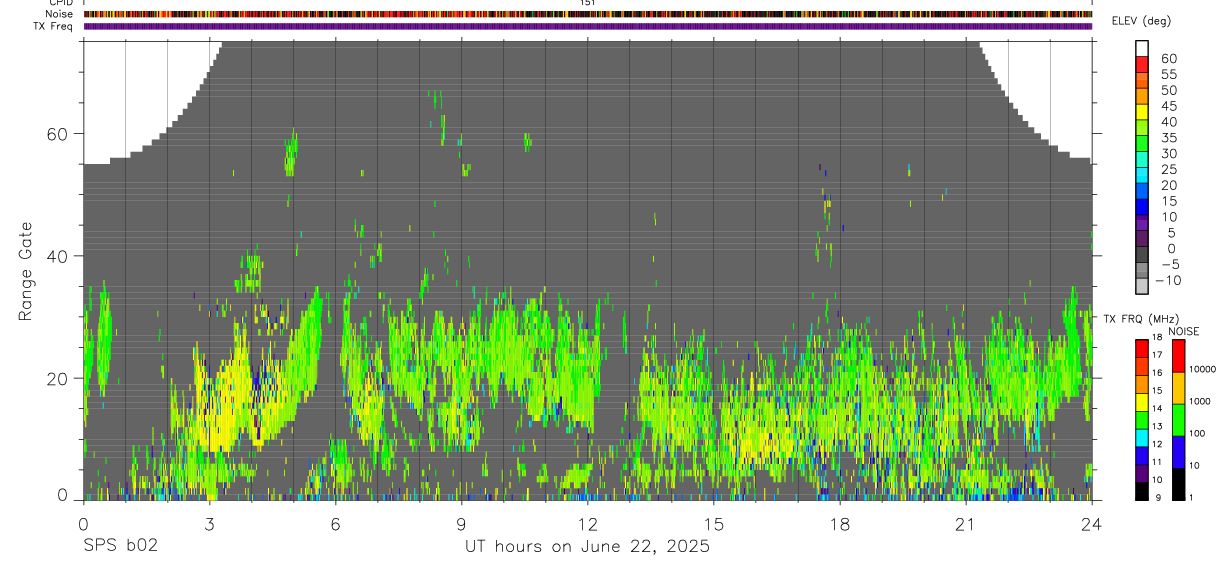The height and width of the screenshot is (567, 1228).
Task: Click the yellow 14–15 MHz TX FRQ swatch
Action: [x=1141, y=401]
